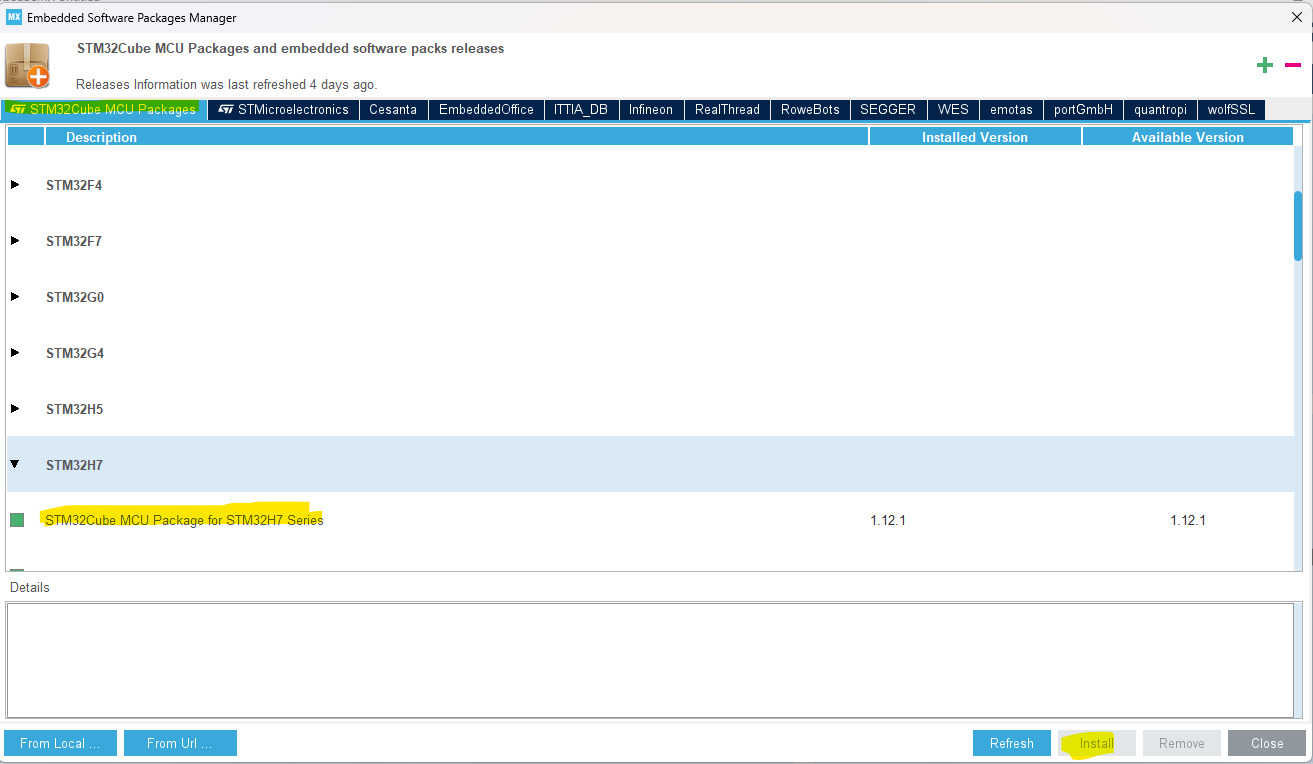Open the Infineon tab
Screen dimensions: 1313x764
point(651,110)
